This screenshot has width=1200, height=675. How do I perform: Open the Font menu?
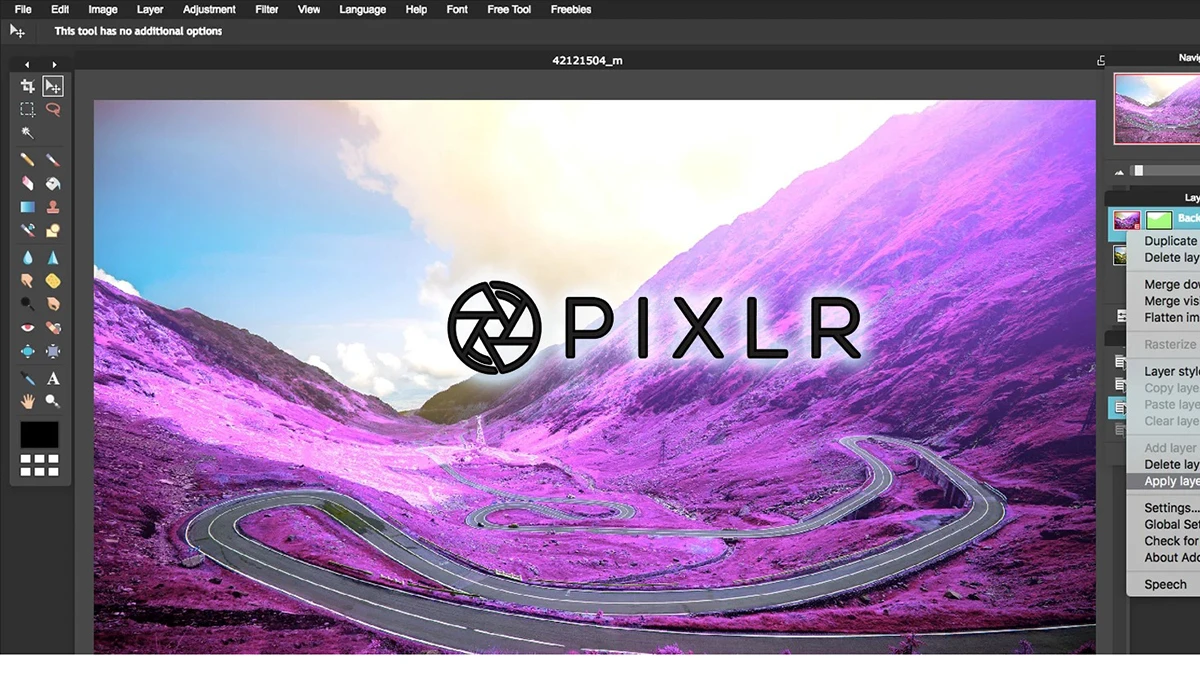click(x=457, y=9)
